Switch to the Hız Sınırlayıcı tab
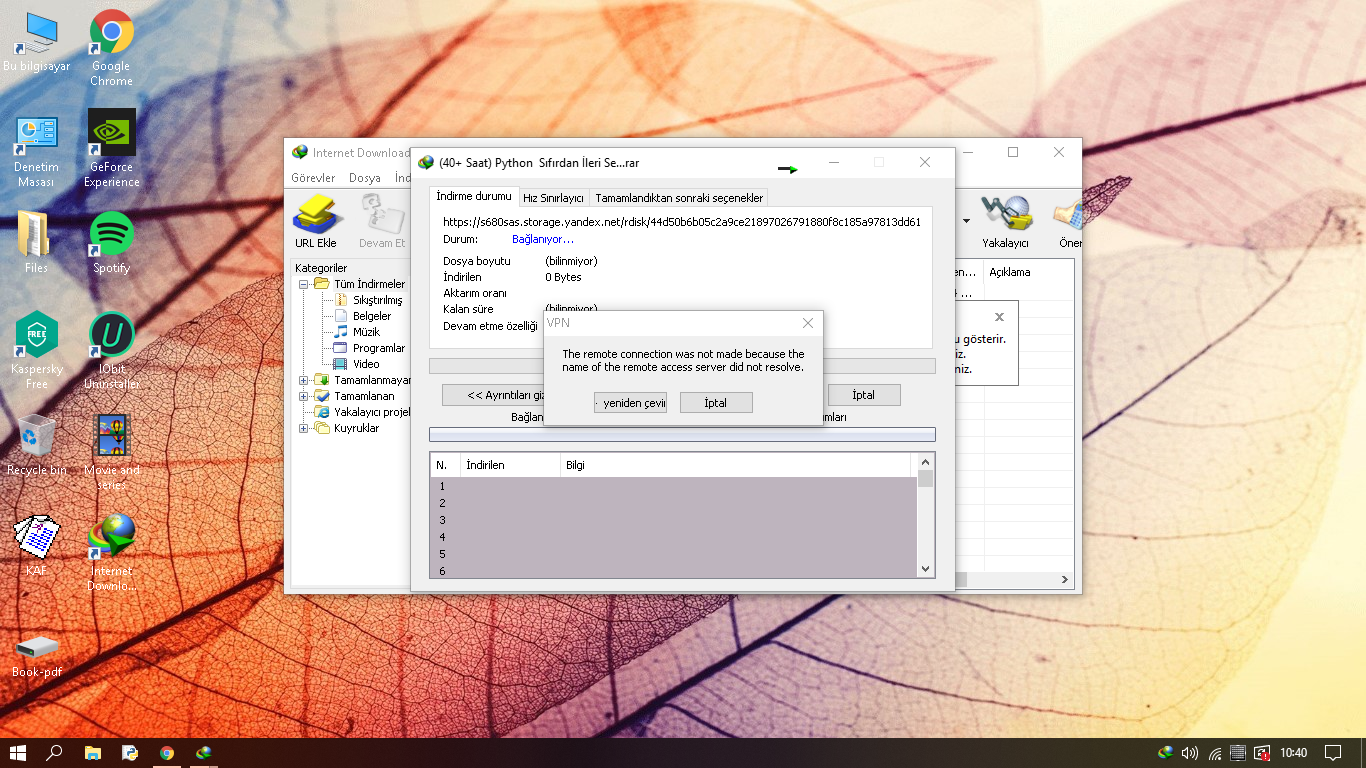Viewport: 1366px width, 768px height. (x=553, y=198)
